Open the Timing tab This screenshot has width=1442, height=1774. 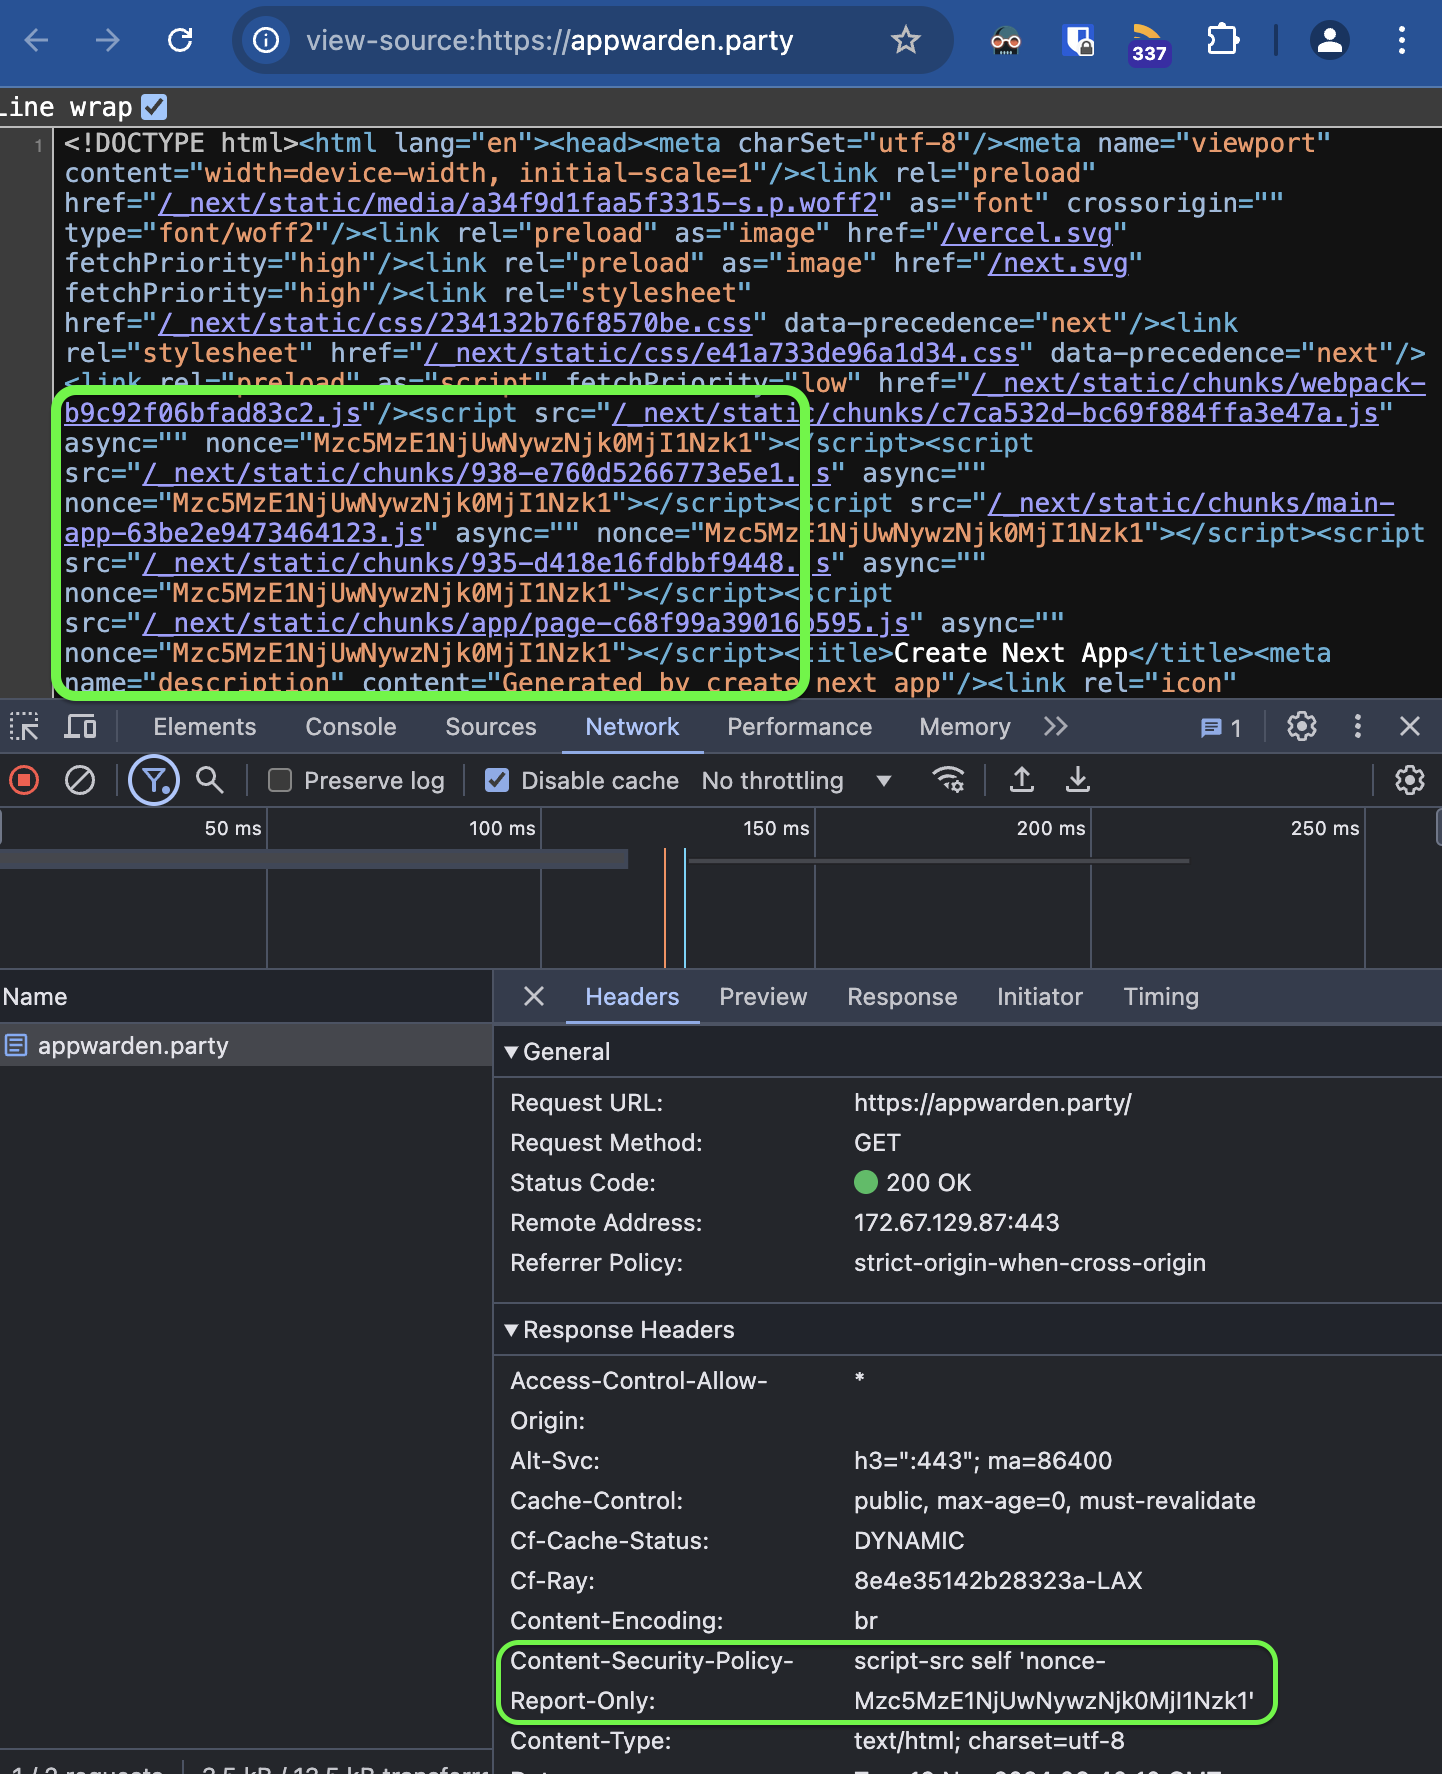1161,997
